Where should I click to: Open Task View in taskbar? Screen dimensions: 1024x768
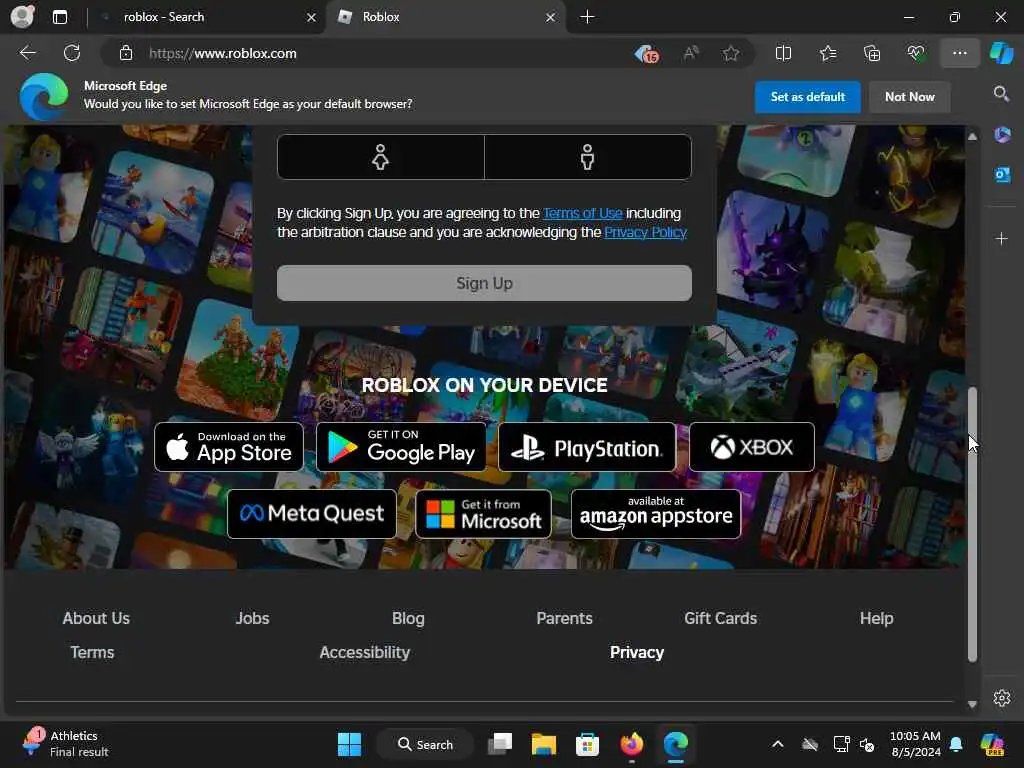(500, 744)
